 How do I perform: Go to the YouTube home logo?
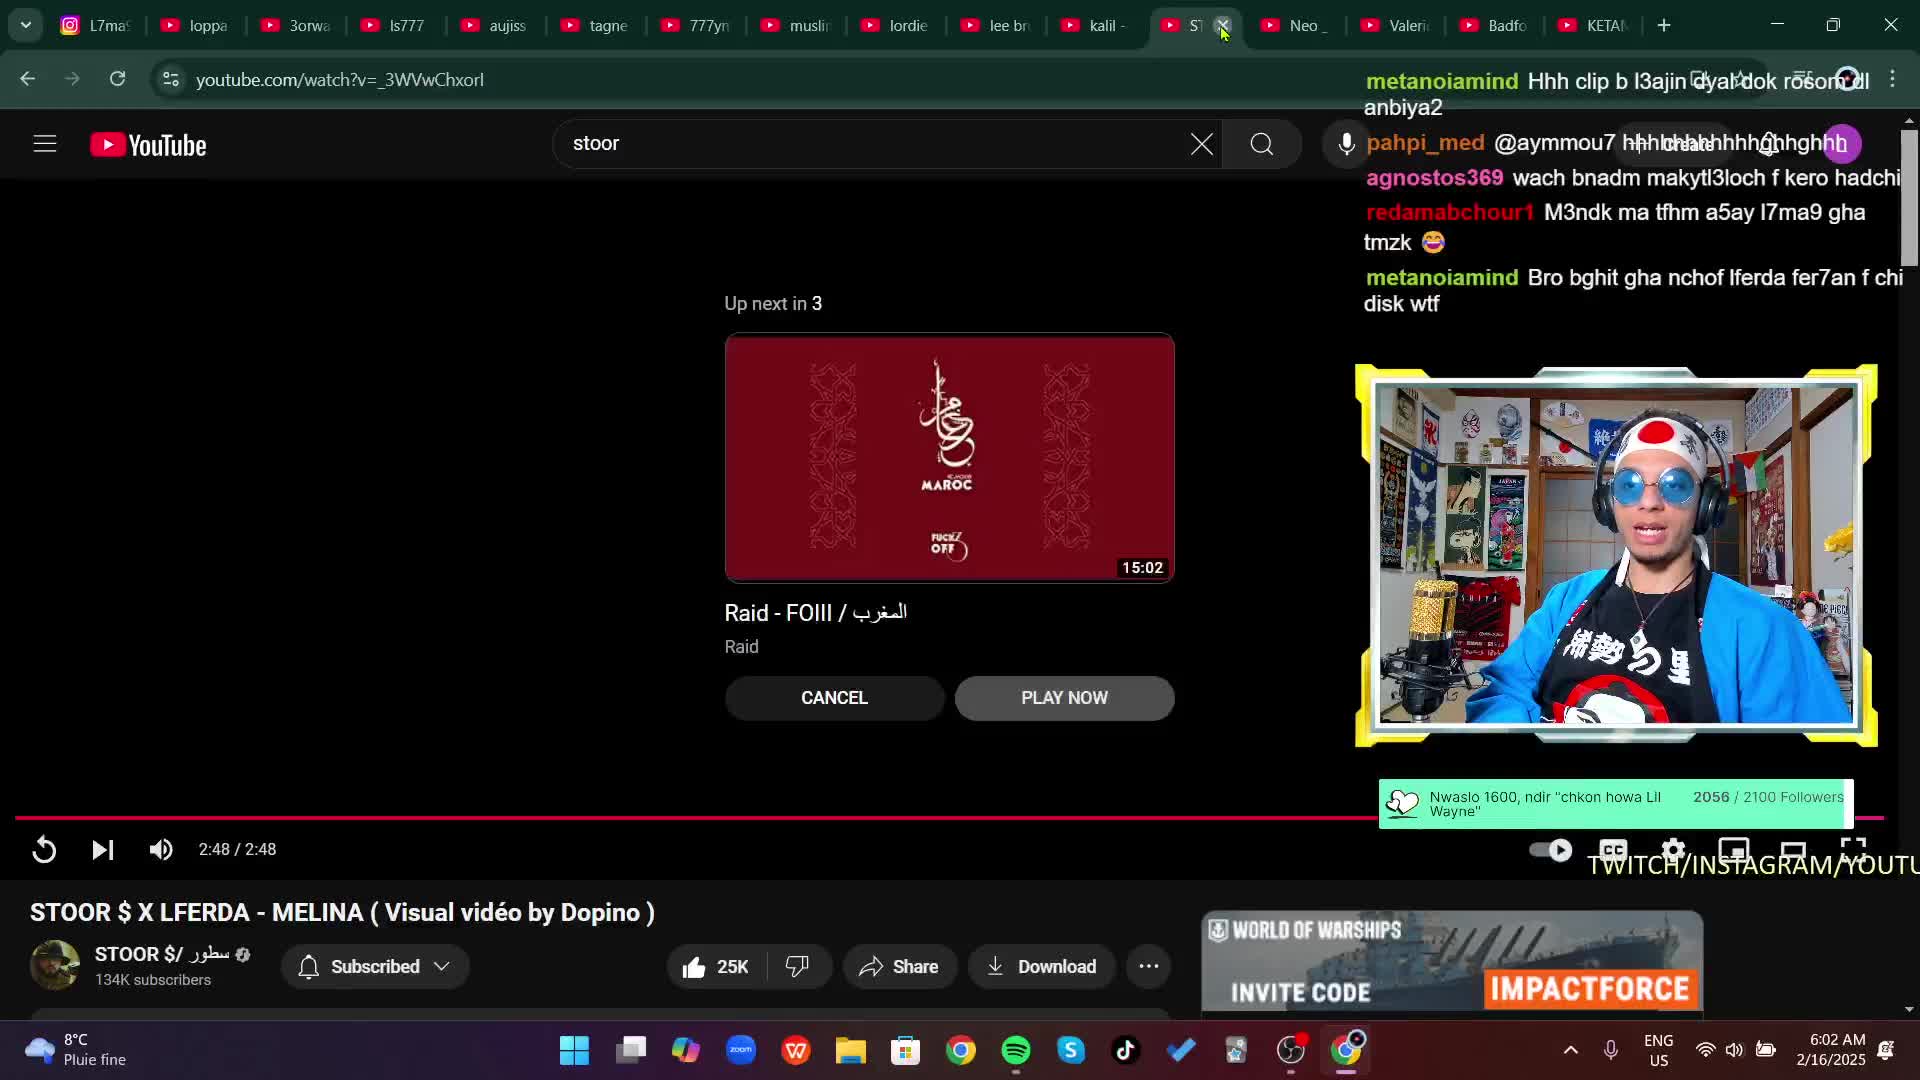coord(149,145)
